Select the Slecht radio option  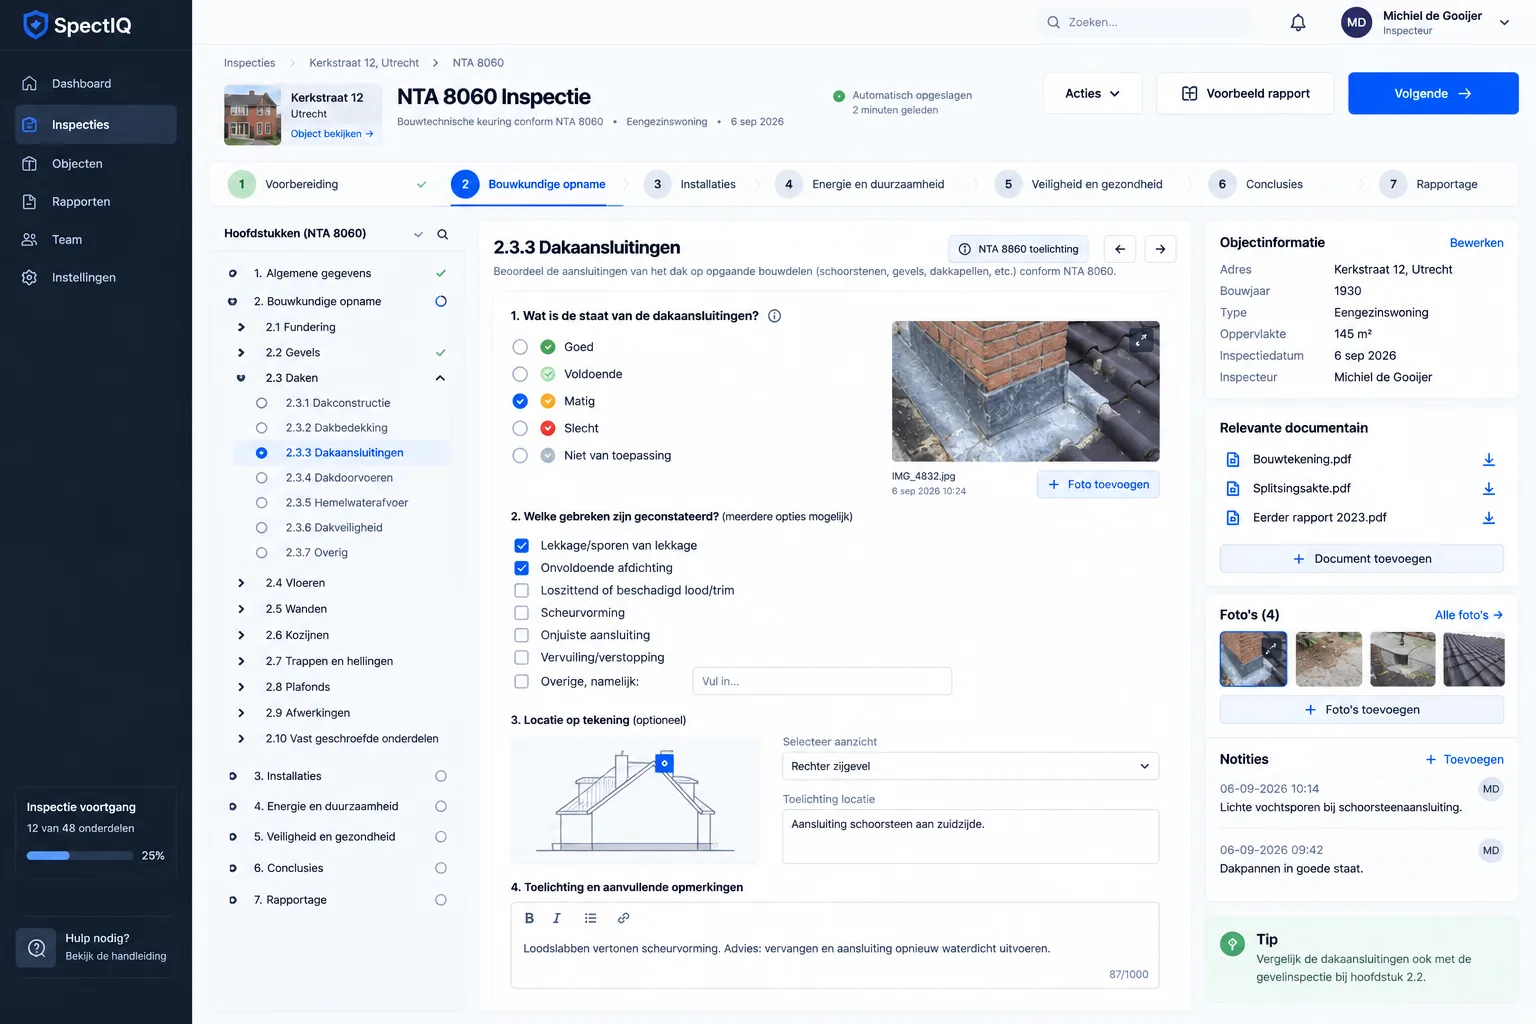tap(520, 428)
